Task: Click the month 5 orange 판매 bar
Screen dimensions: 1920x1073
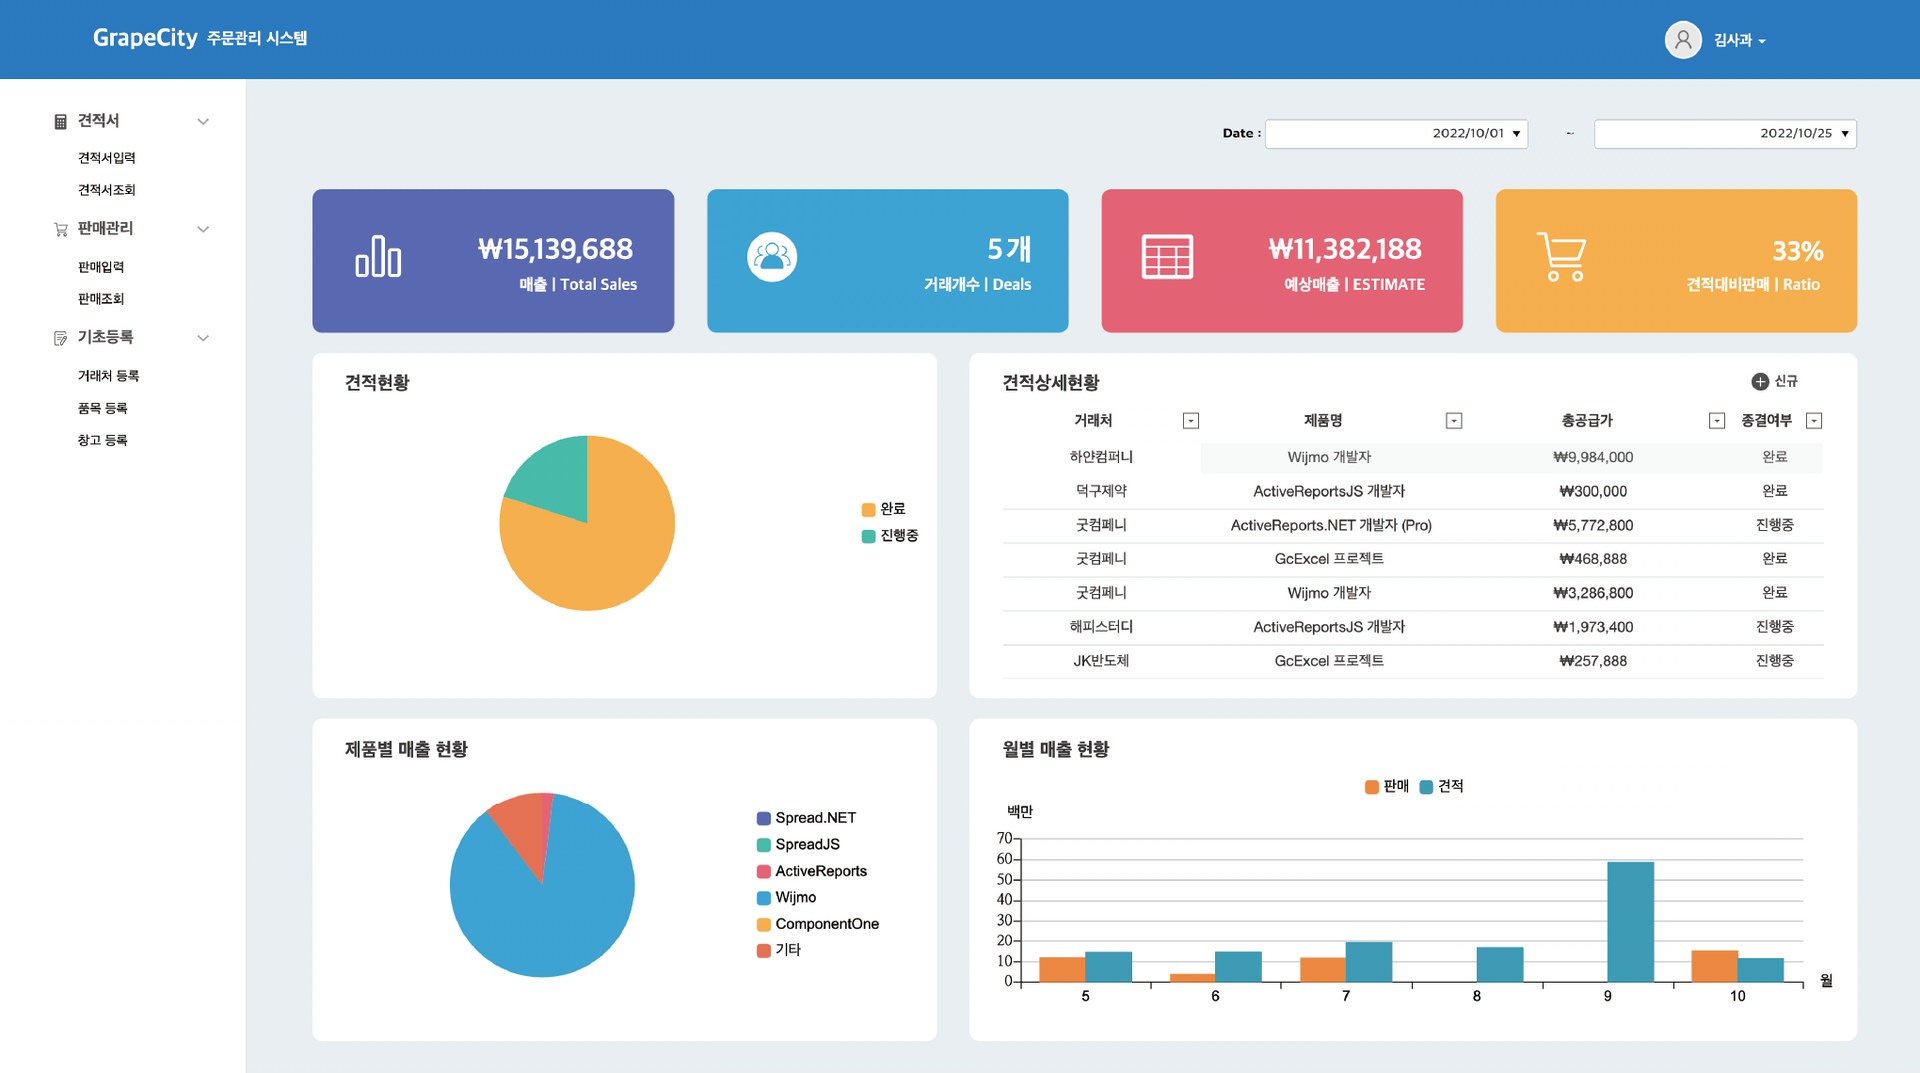Action: (x=1062, y=969)
